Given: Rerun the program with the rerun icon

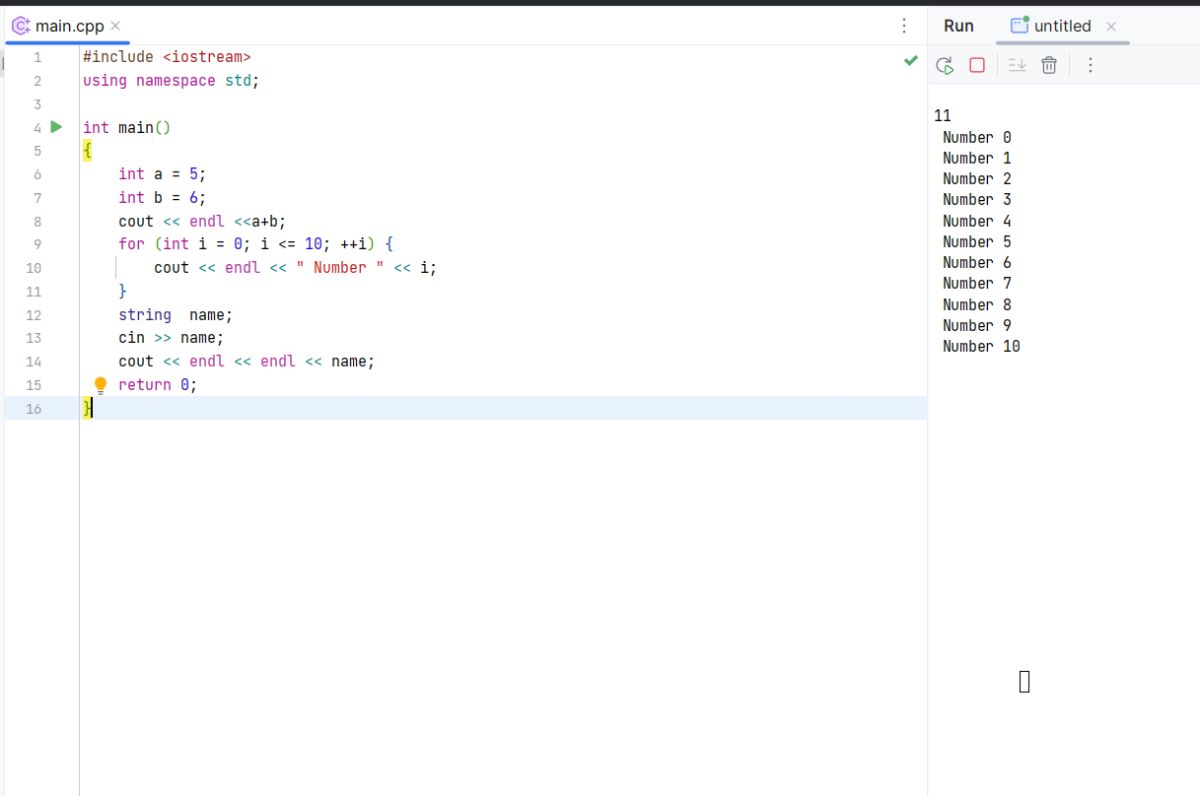Looking at the screenshot, I should click(x=945, y=65).
